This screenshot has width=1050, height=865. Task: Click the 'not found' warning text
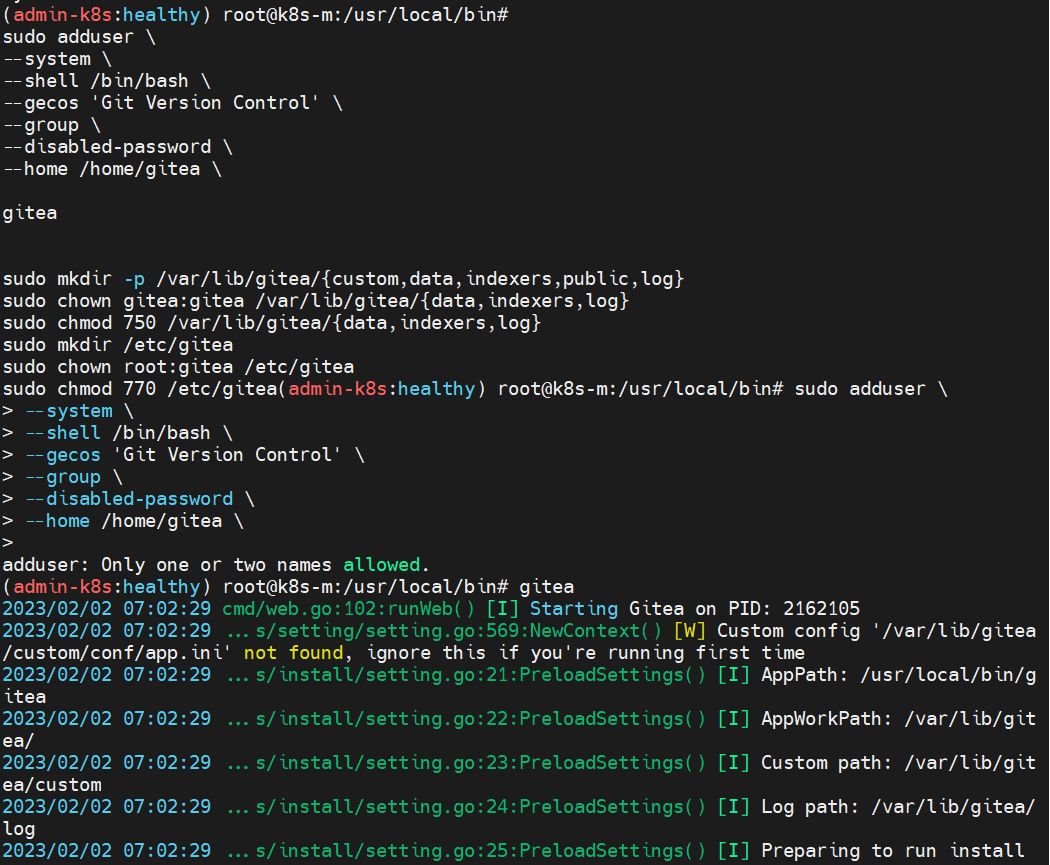pos(293,653)
